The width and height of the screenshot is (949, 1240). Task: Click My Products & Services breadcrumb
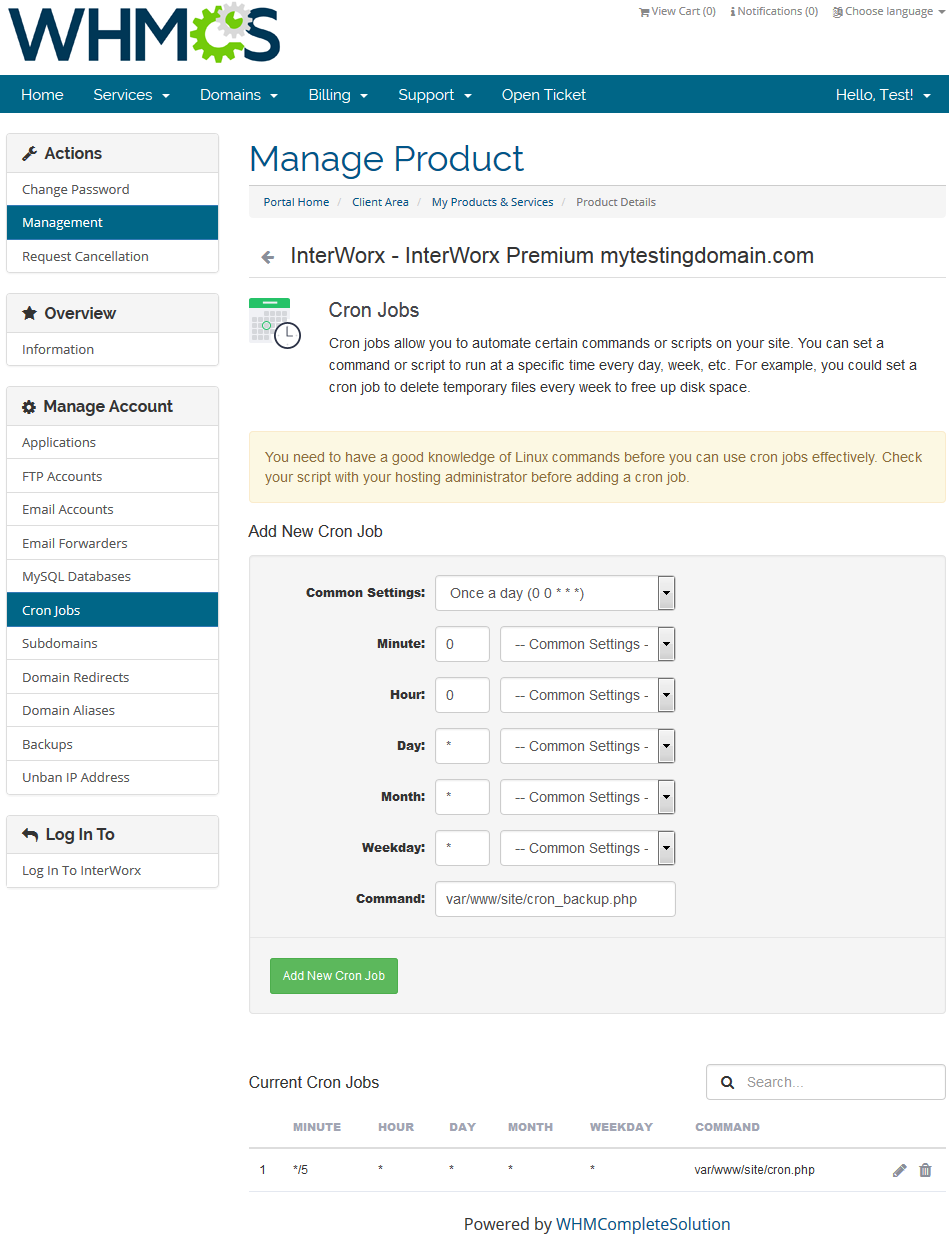[492, 202]
